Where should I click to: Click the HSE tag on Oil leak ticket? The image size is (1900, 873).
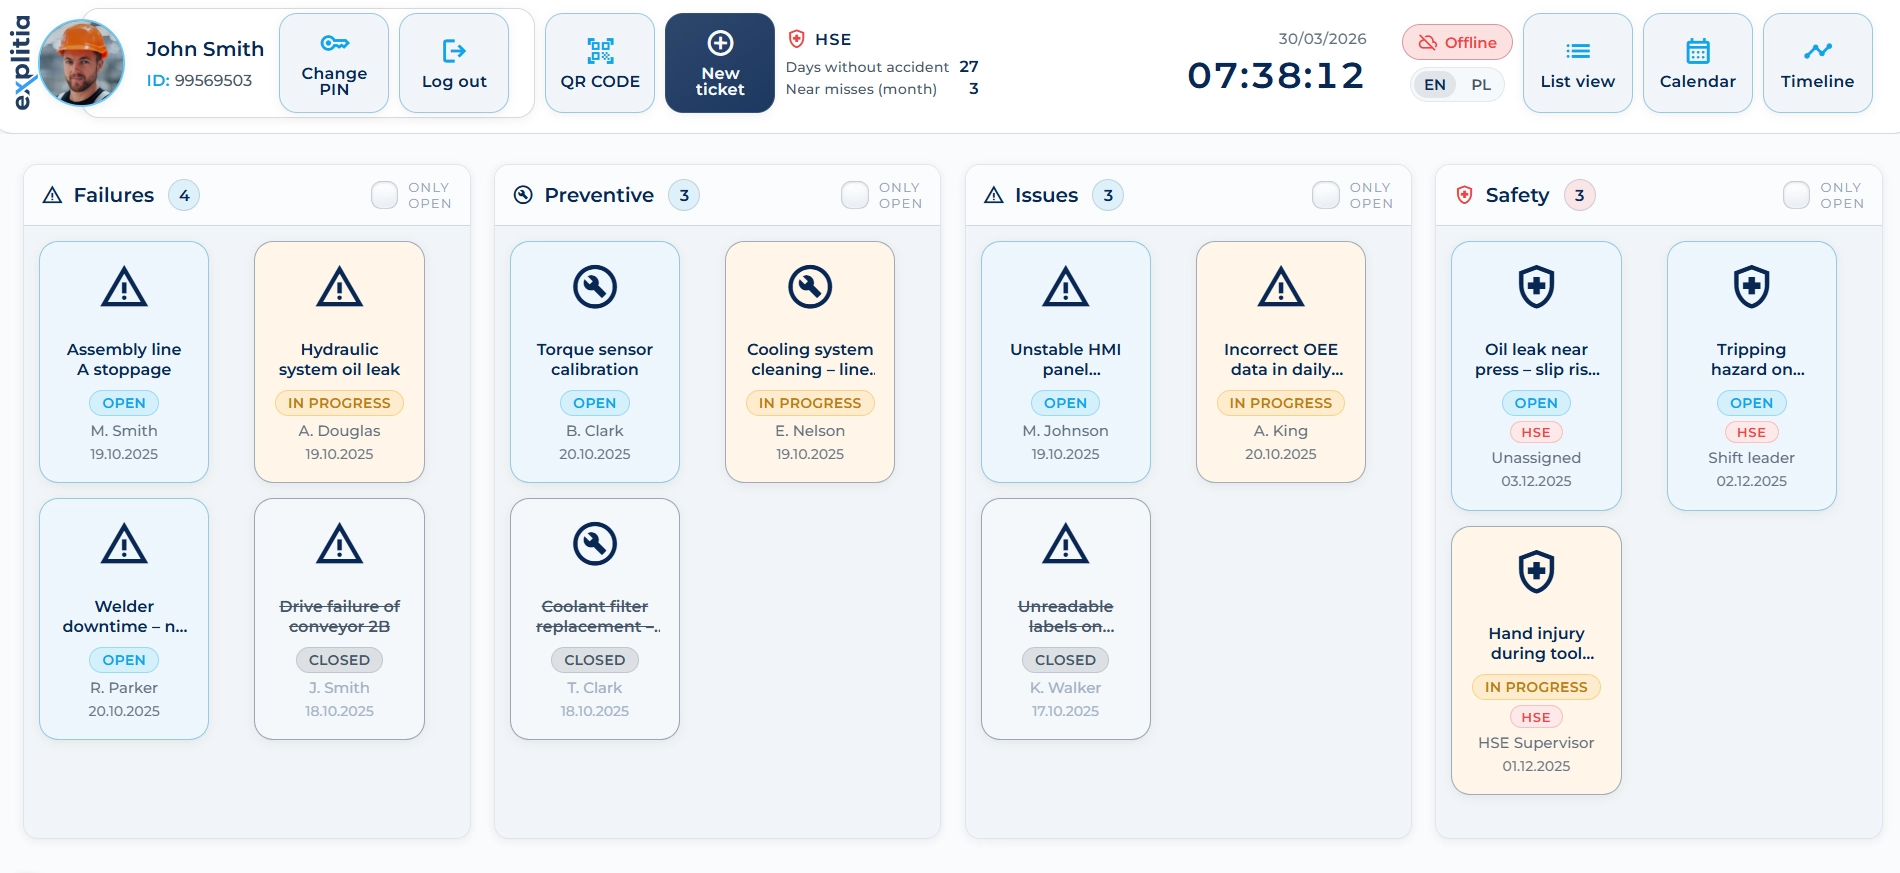[x=1536, y=432]
